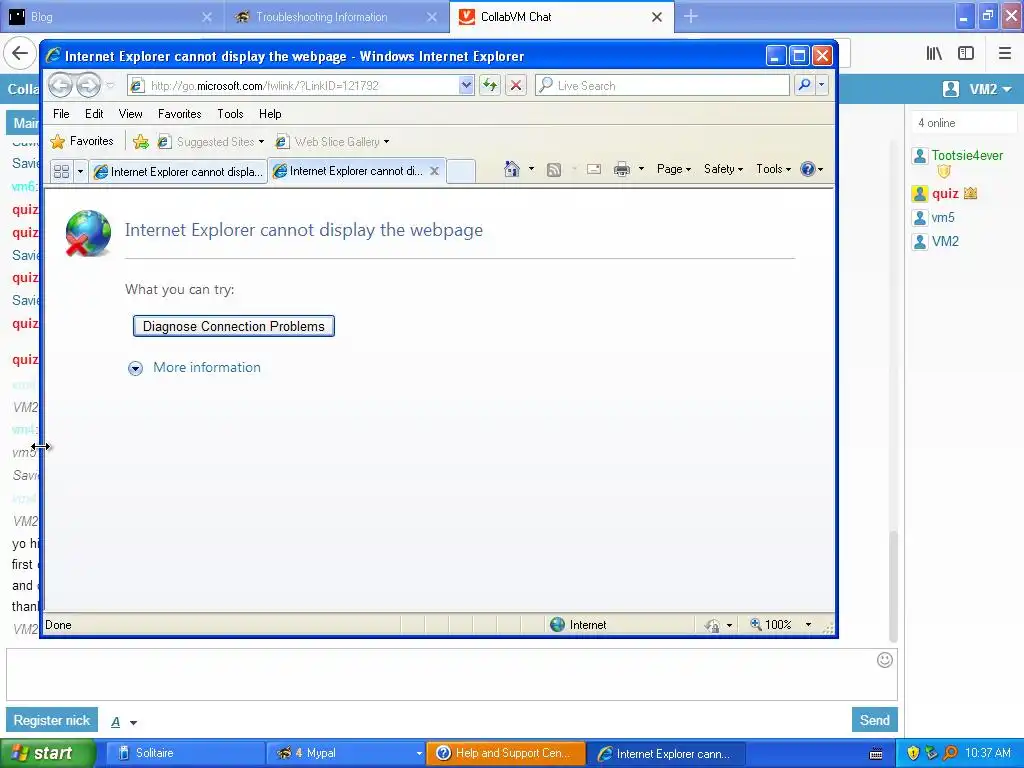Switch to first Internet Explorer tab
Image resolution: width=1024 pixels, height=768 pixels.
pyautogui.click(x=178, y=172)
